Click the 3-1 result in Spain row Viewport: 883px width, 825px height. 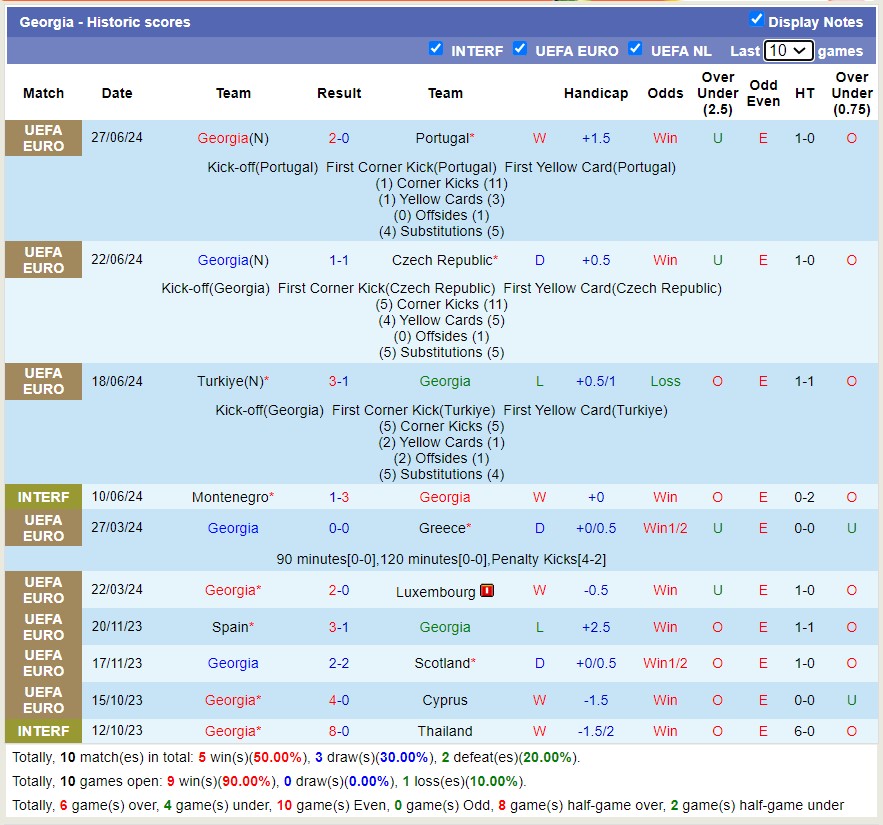(339, 627)
